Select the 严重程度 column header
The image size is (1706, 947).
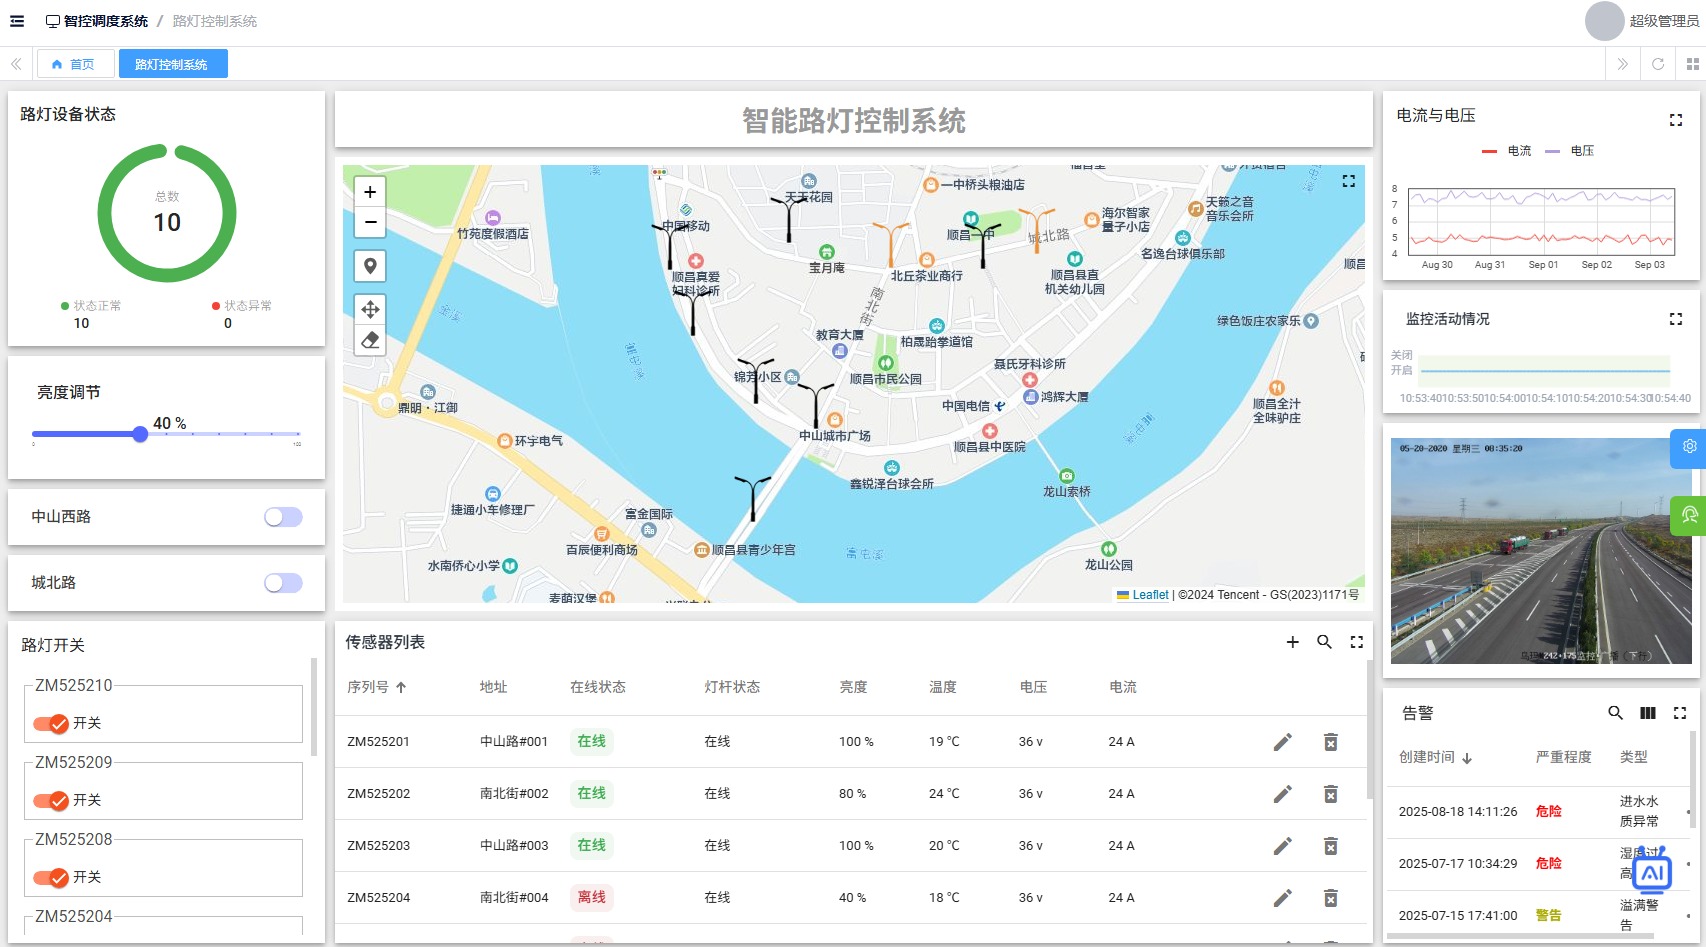(1563, 757)
